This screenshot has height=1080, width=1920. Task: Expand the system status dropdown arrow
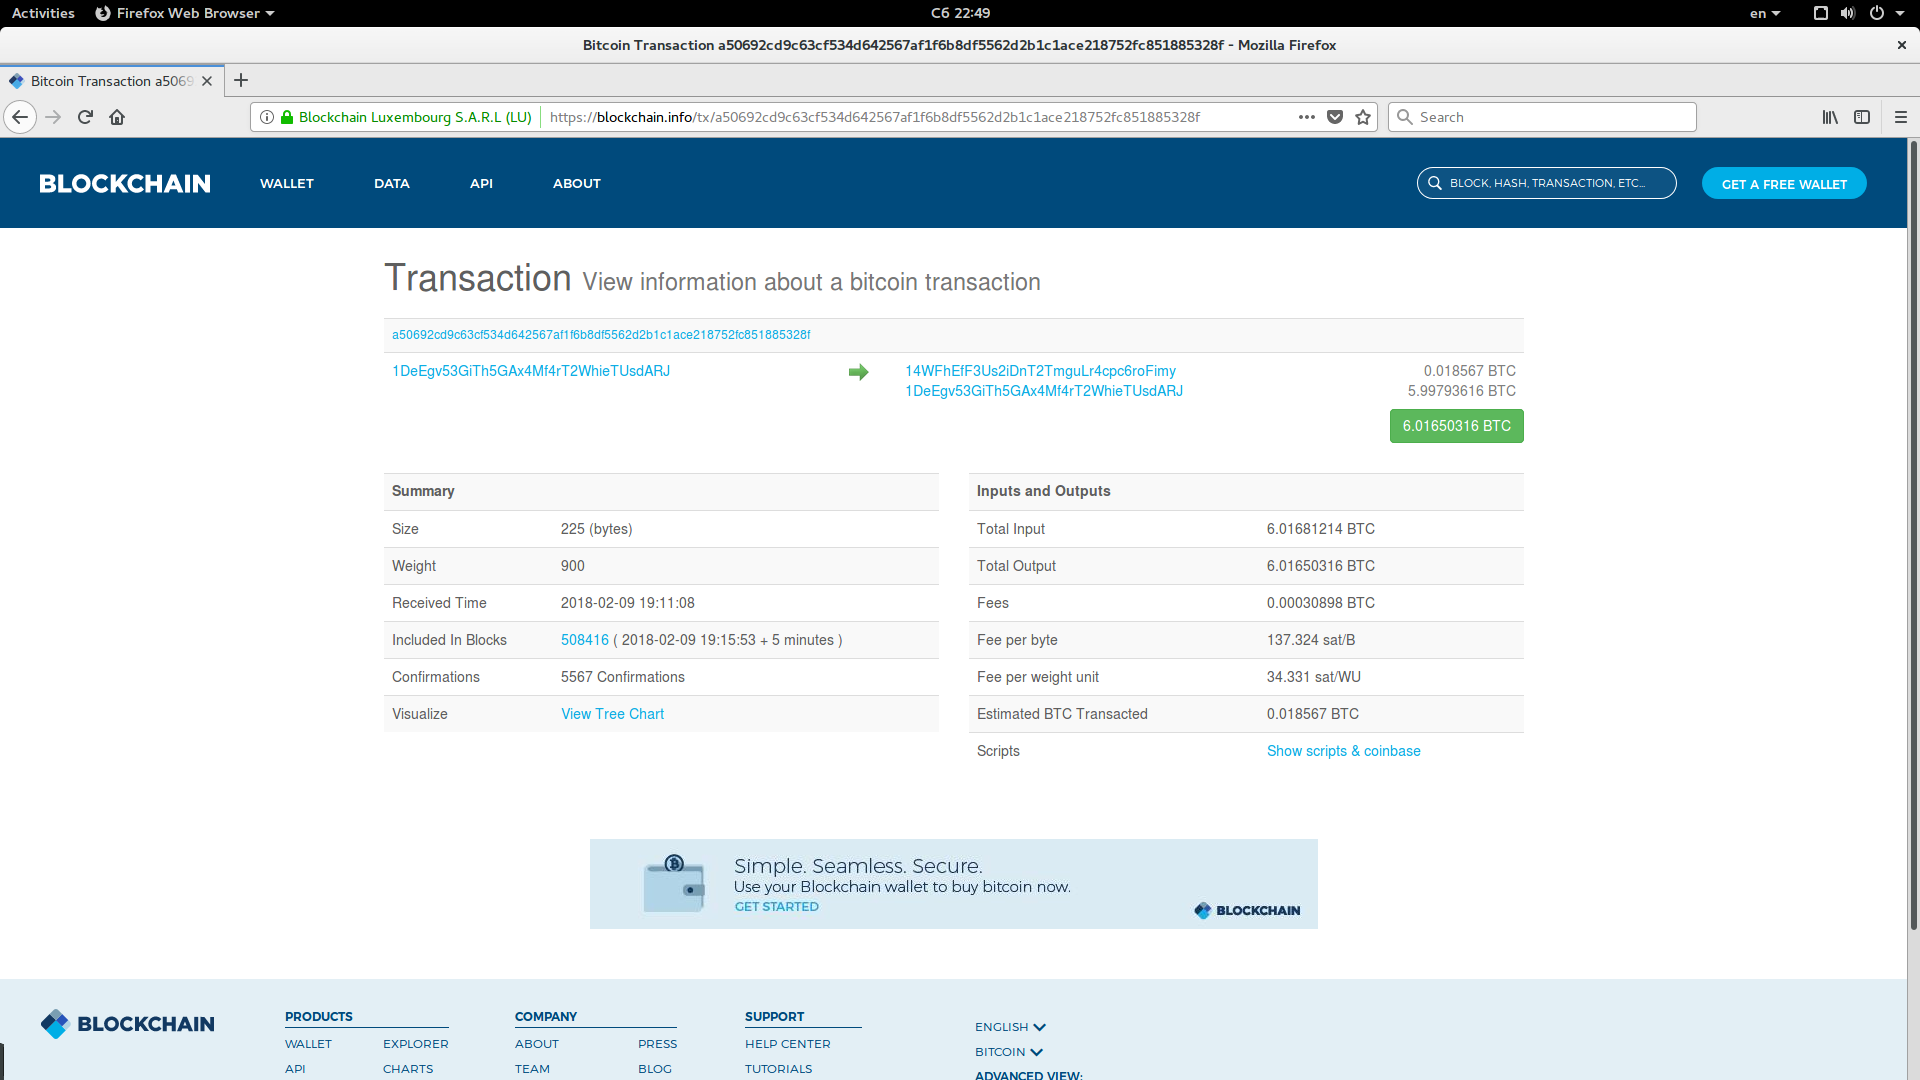1900,13
